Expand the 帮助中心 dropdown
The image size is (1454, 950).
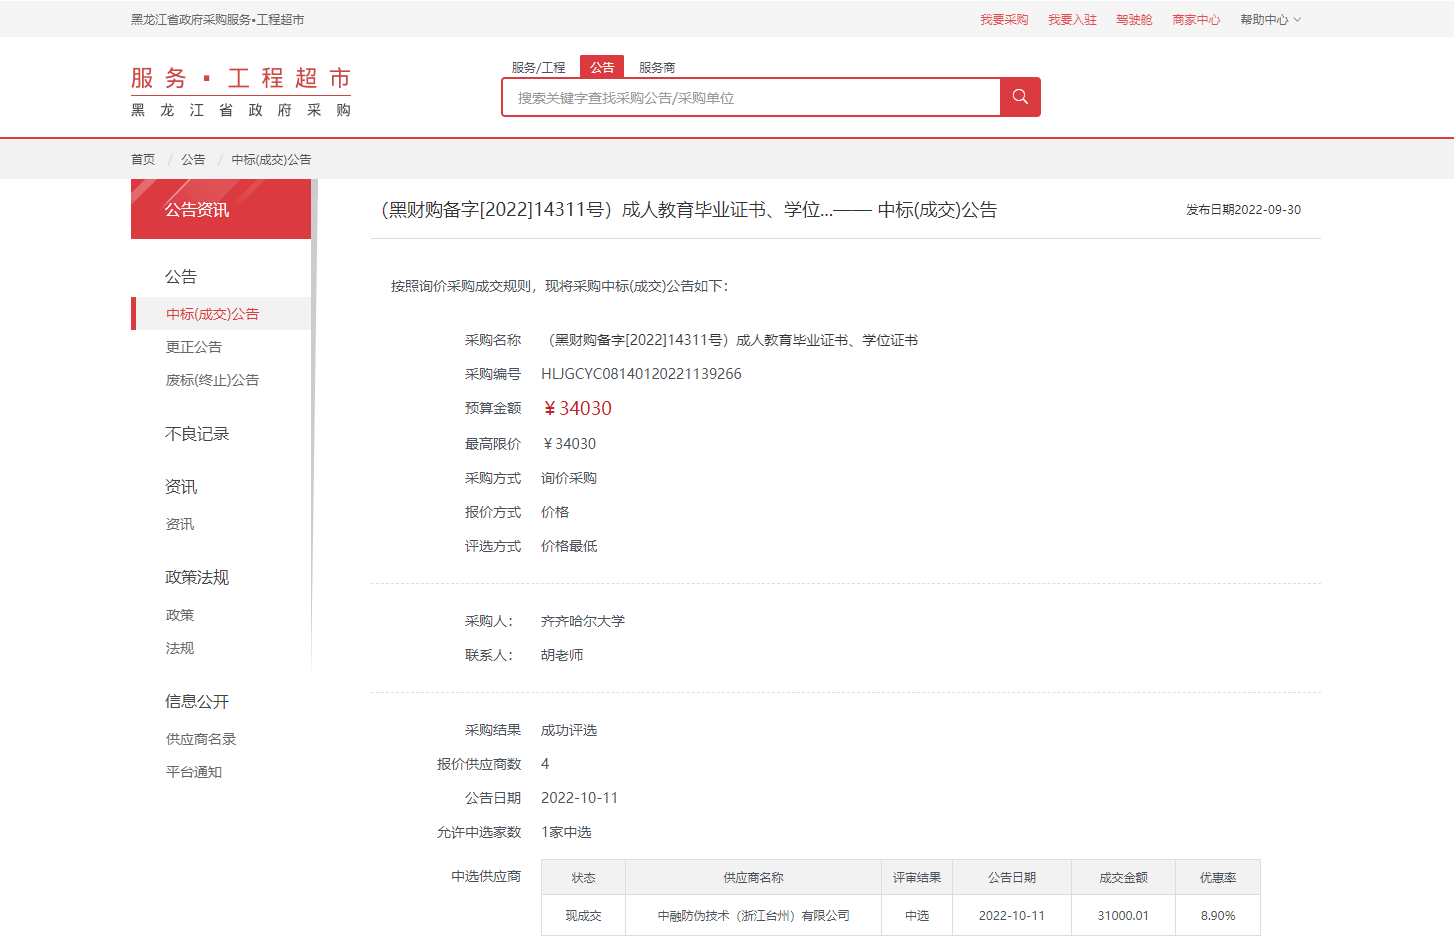click(x=1270, y=20)
